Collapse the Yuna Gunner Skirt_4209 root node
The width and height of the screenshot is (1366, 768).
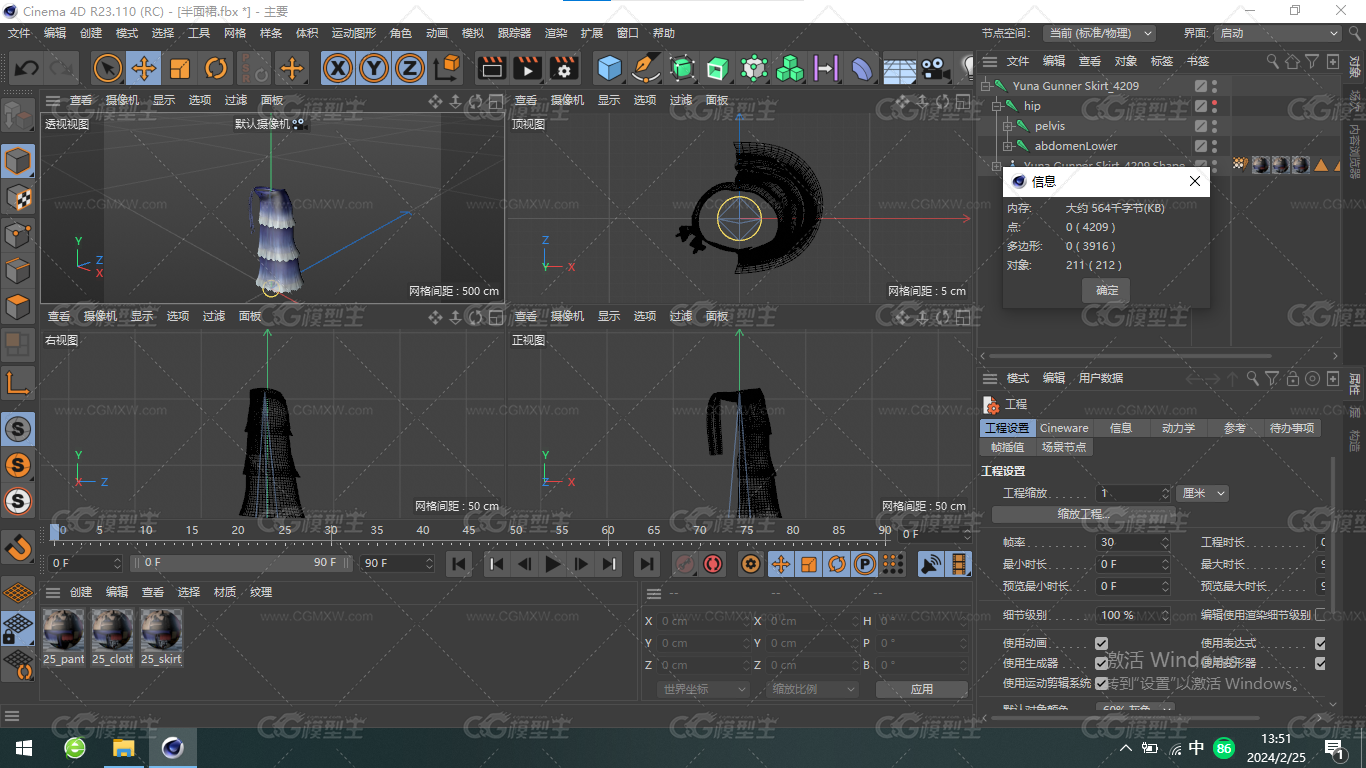click(985, 86)
